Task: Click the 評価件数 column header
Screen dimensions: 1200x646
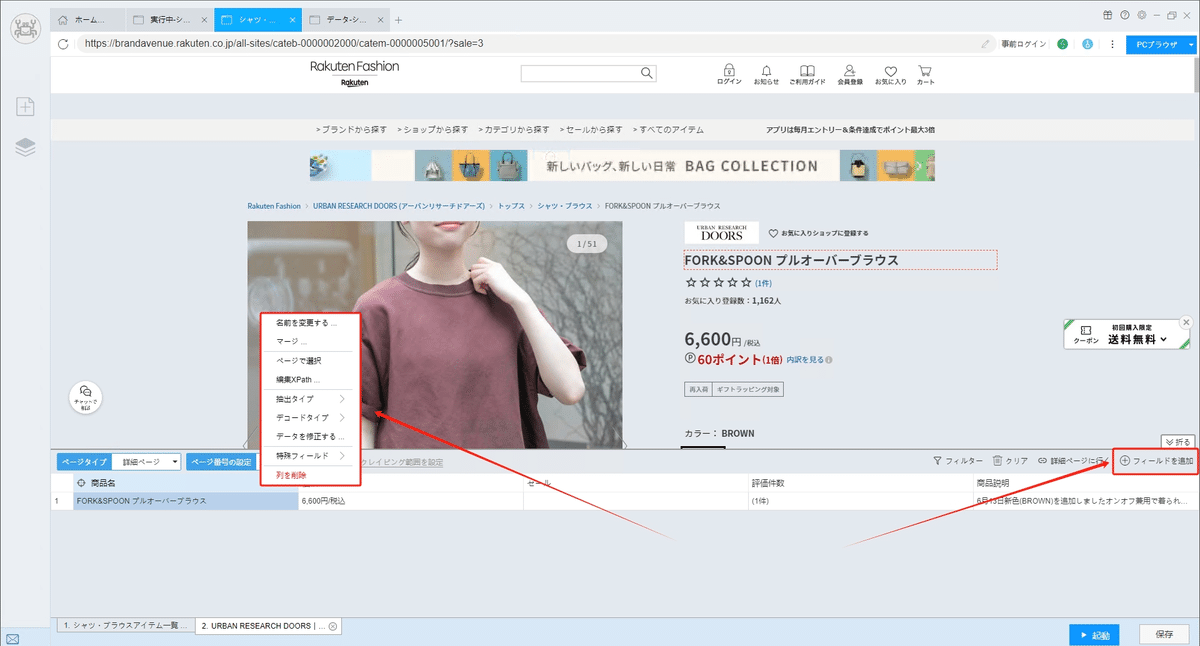Action: coord(860,483)
